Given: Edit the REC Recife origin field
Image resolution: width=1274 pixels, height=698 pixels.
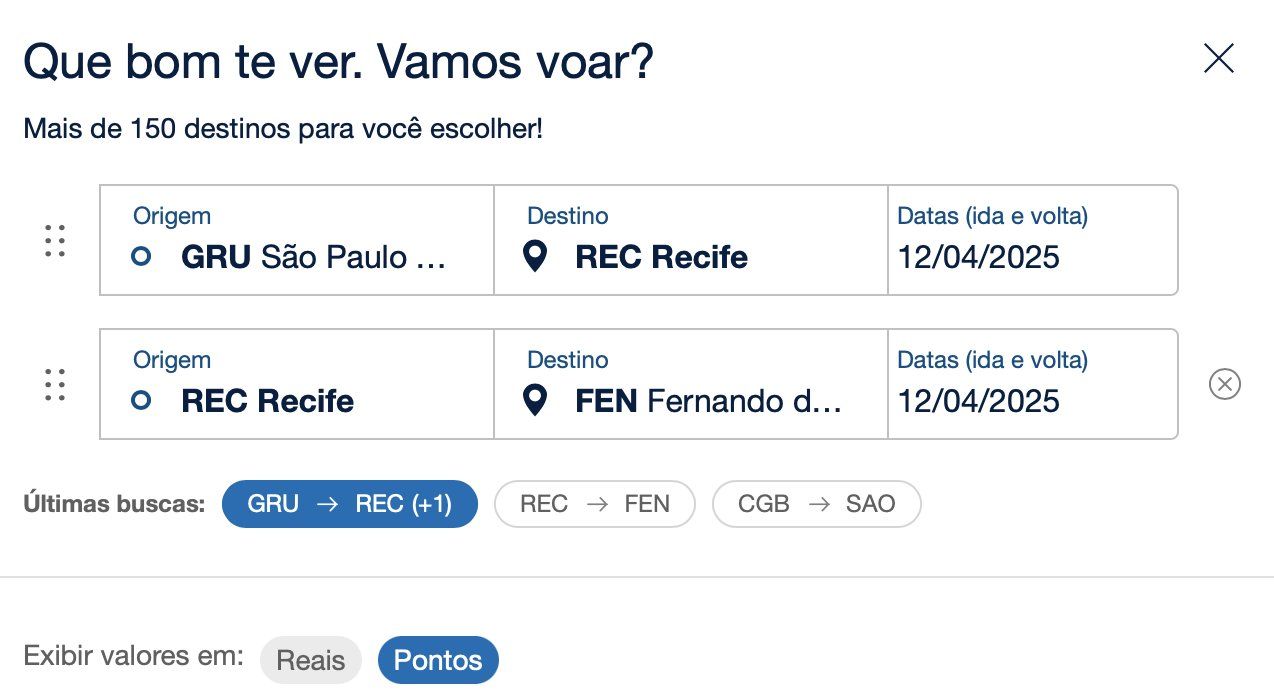Looking at the screenshot, I should click(x=297, y=384).
